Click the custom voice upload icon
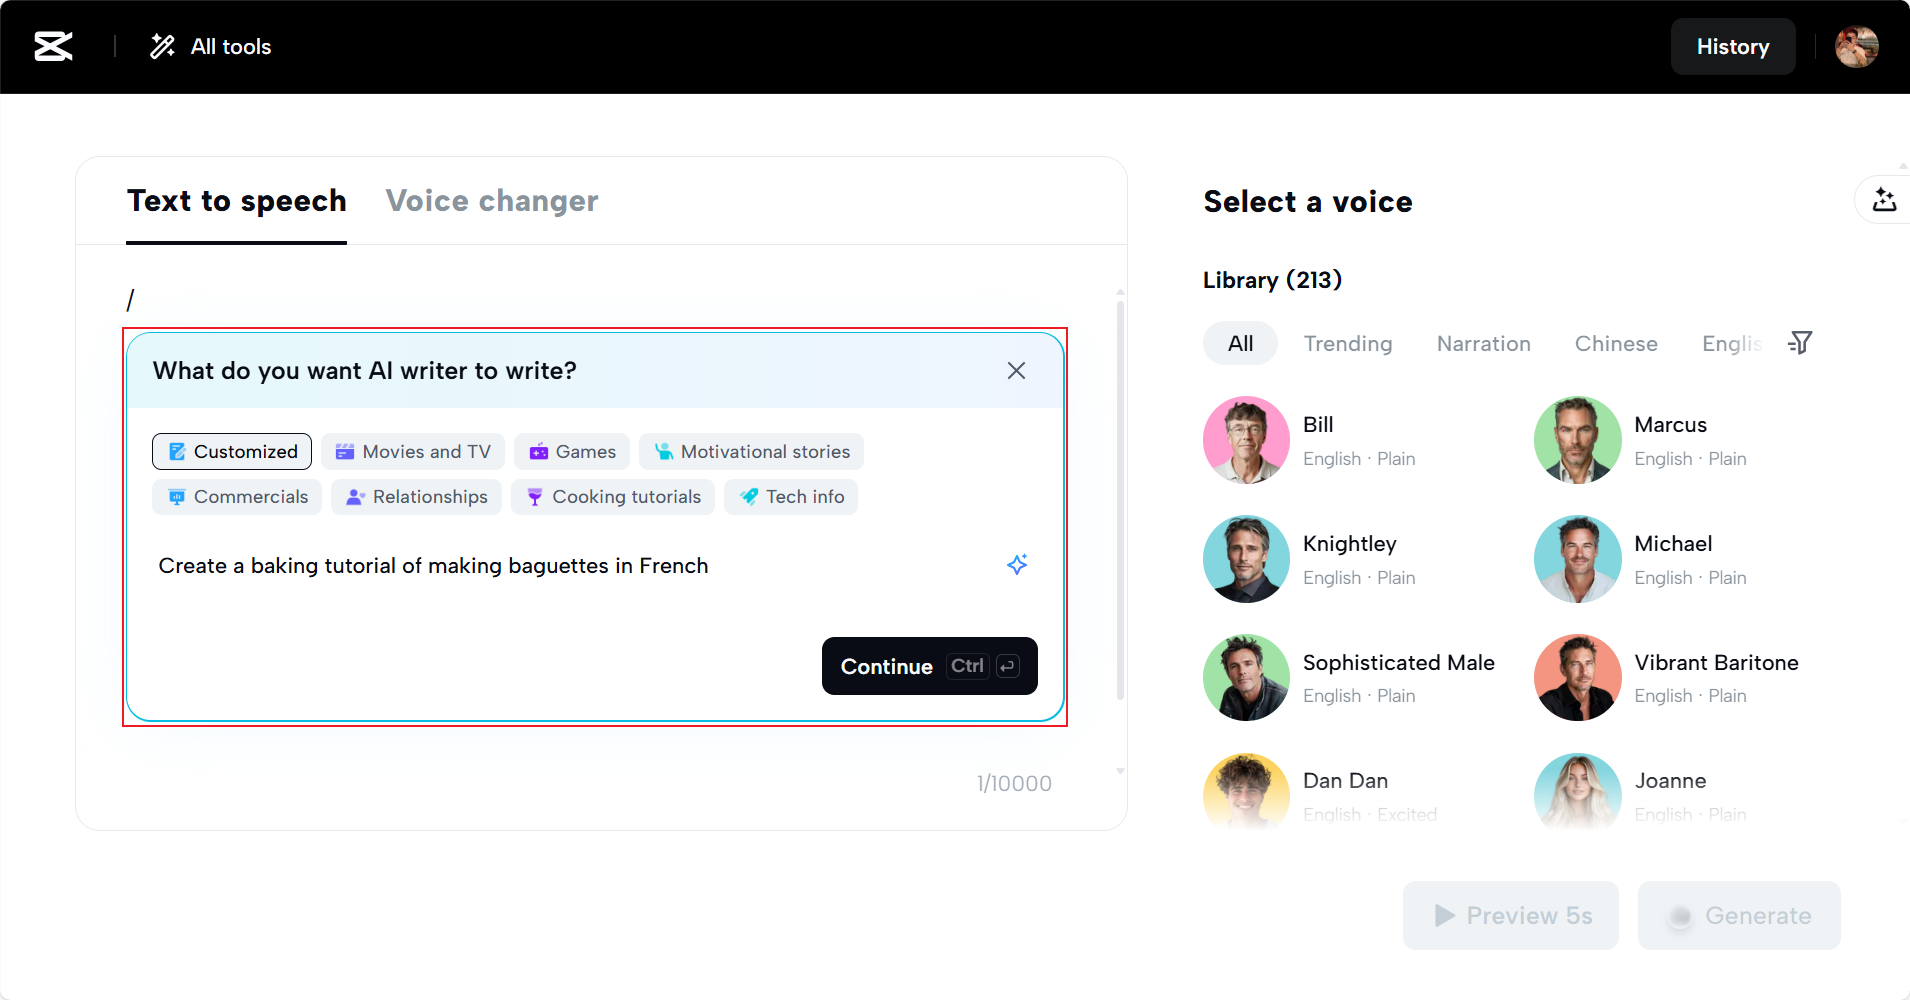The height and width of the screenshot is (1000, 1910). 1884,200
